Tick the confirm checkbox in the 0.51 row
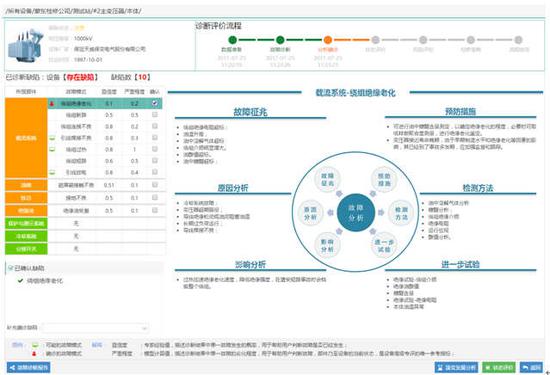 coord(155,185)
